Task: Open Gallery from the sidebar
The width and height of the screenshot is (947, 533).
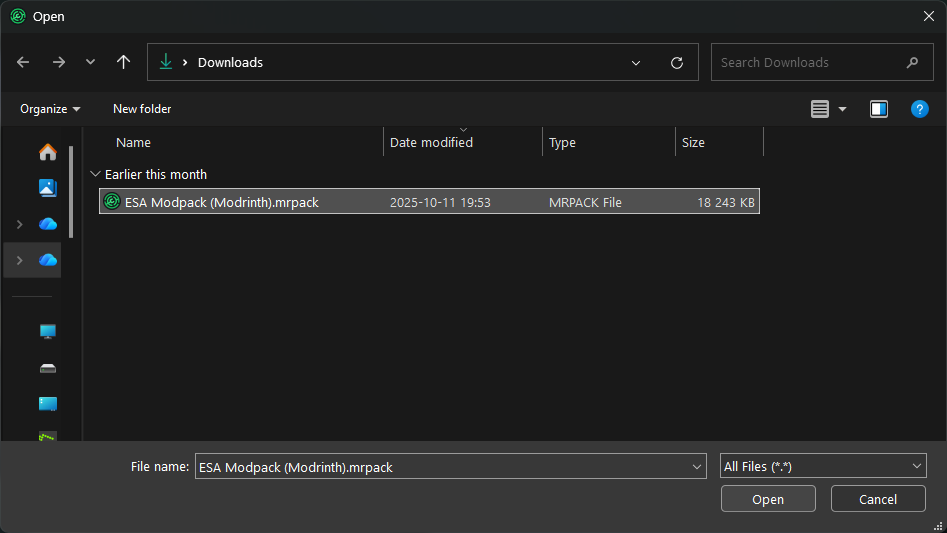Action: tap(47, 188)
